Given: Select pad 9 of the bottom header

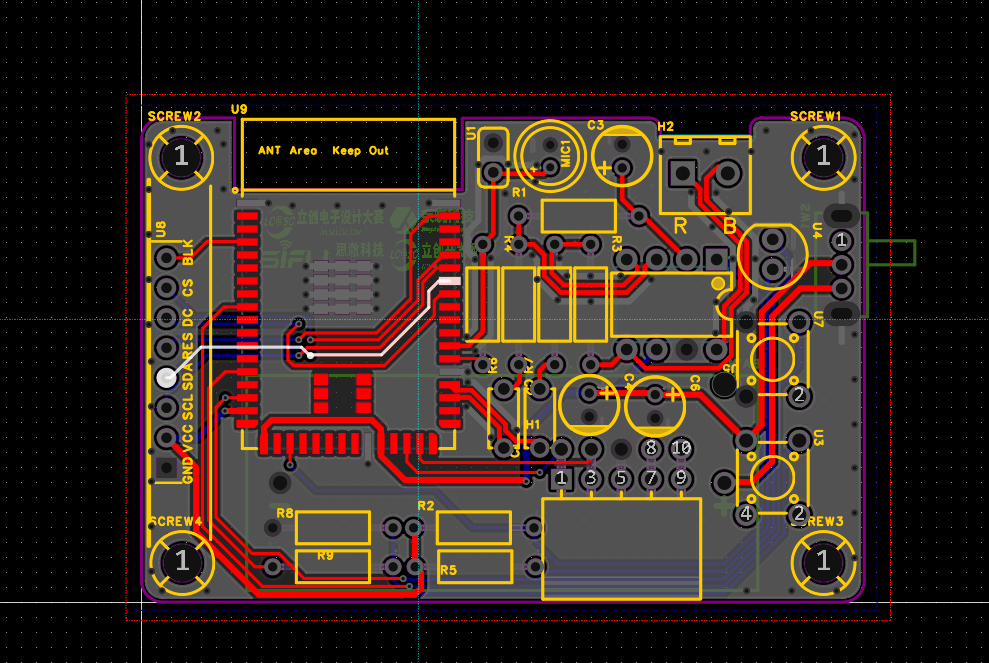Looking at the screenshot, I should (681, 479).
